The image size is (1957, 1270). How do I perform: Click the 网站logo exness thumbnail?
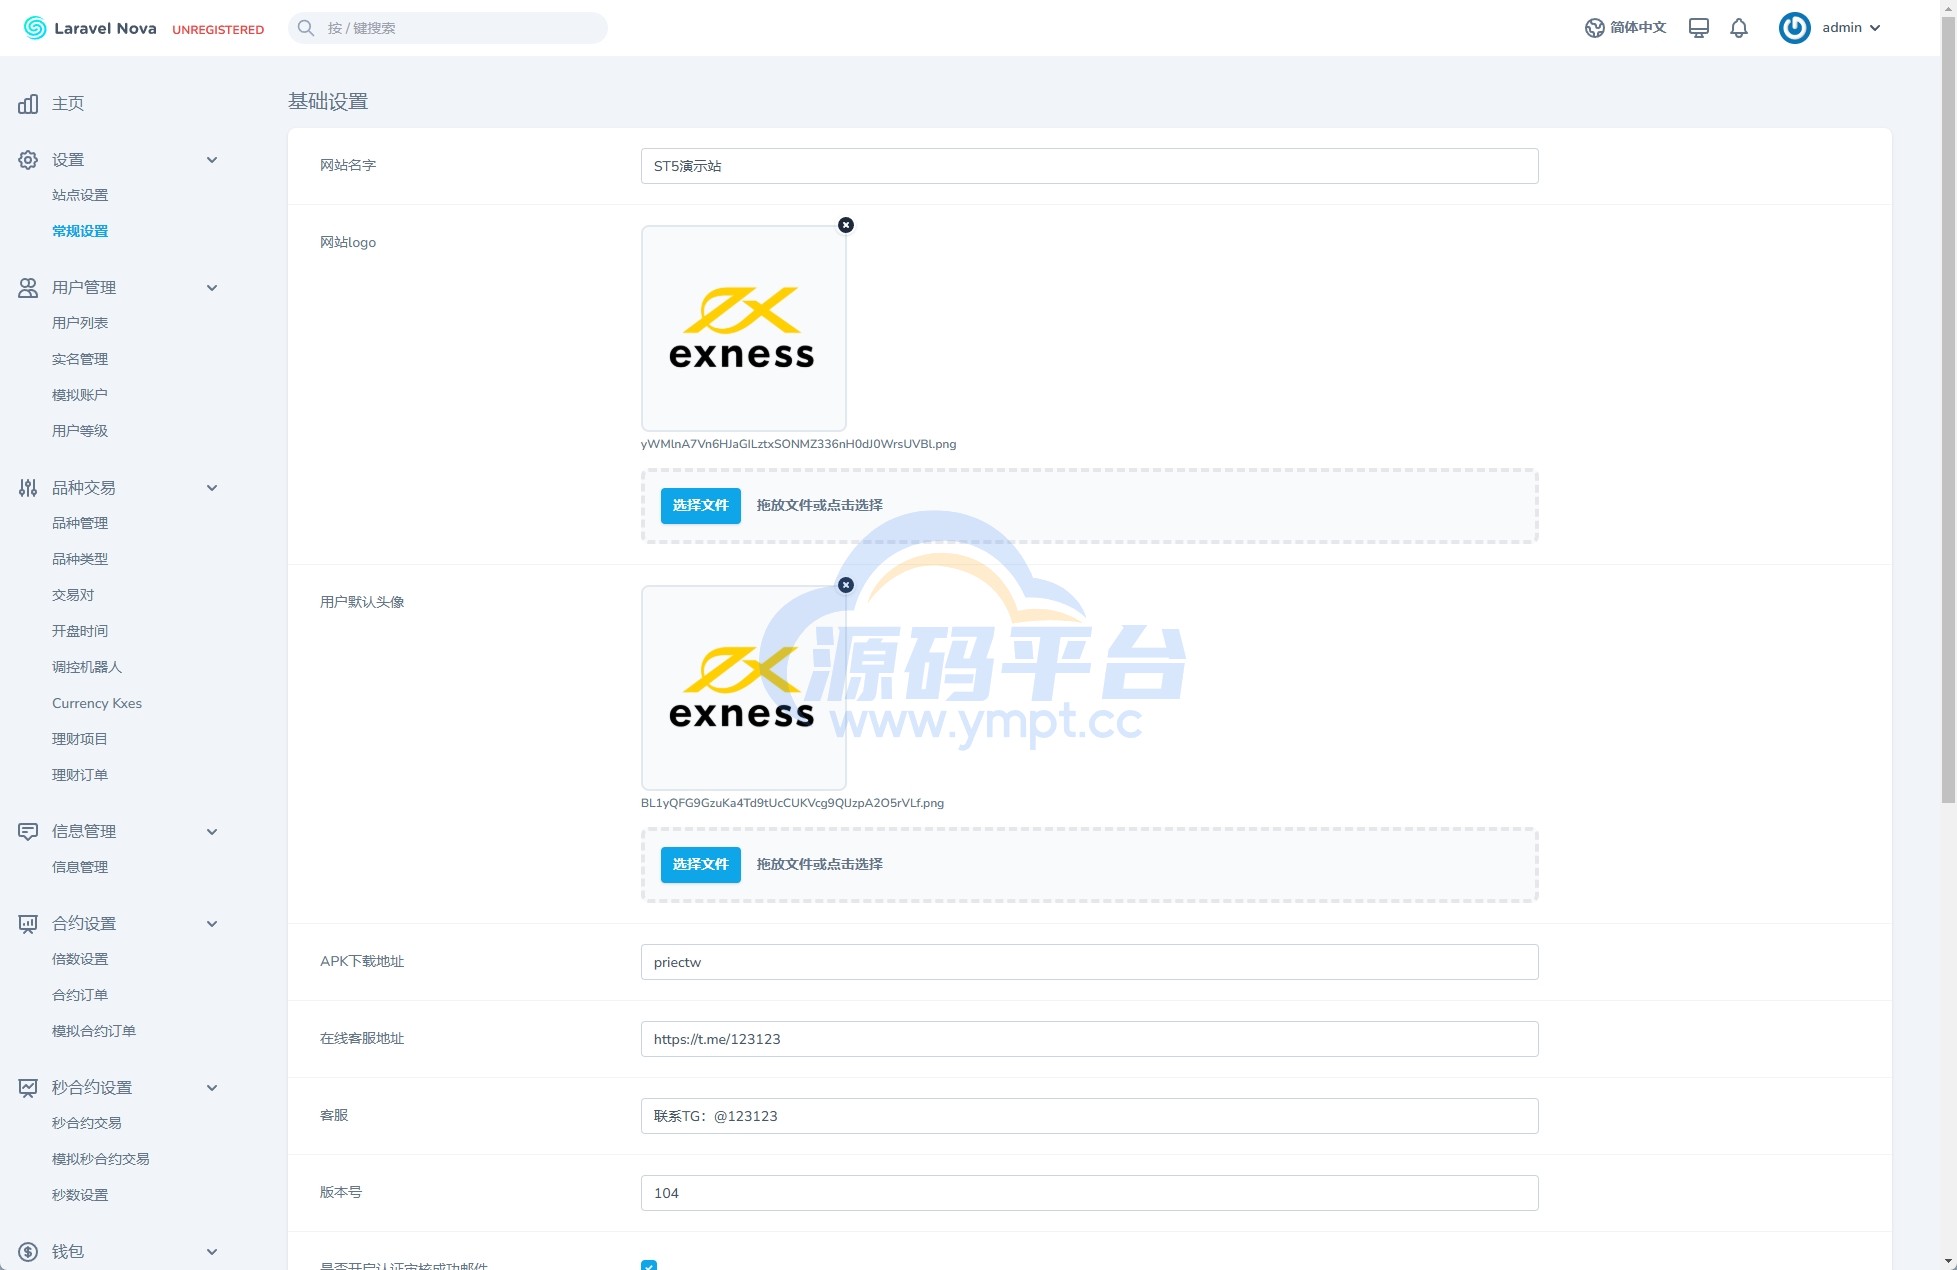point(744,328)
